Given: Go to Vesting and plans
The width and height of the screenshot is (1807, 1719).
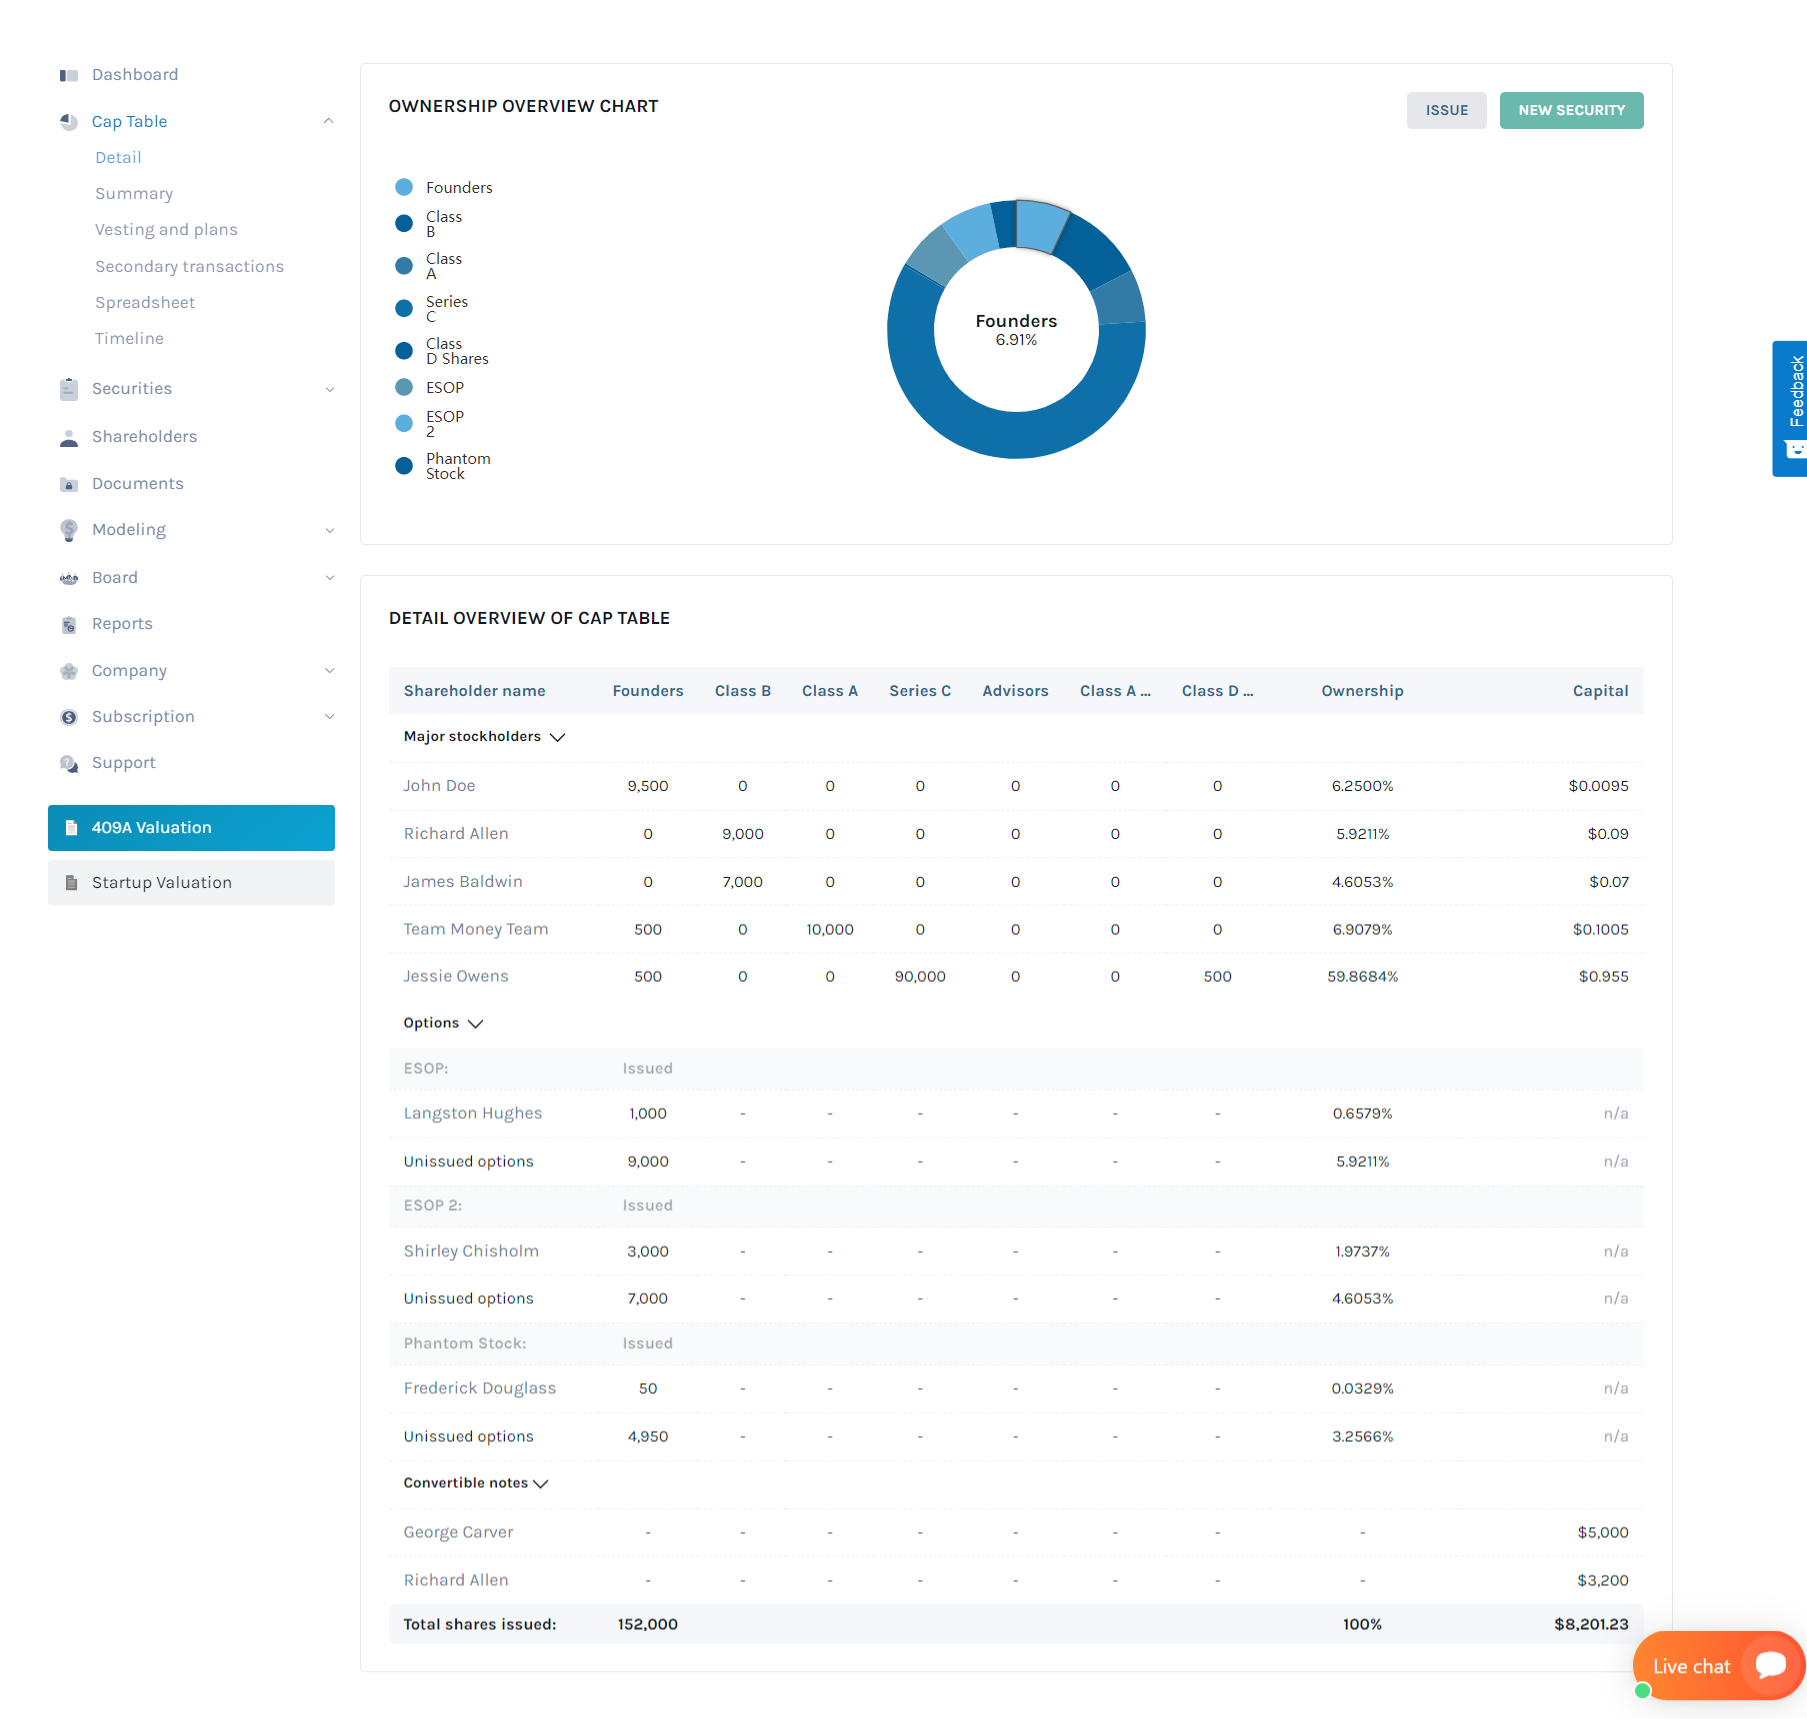Looking at the screenshot, I should 166,230.
